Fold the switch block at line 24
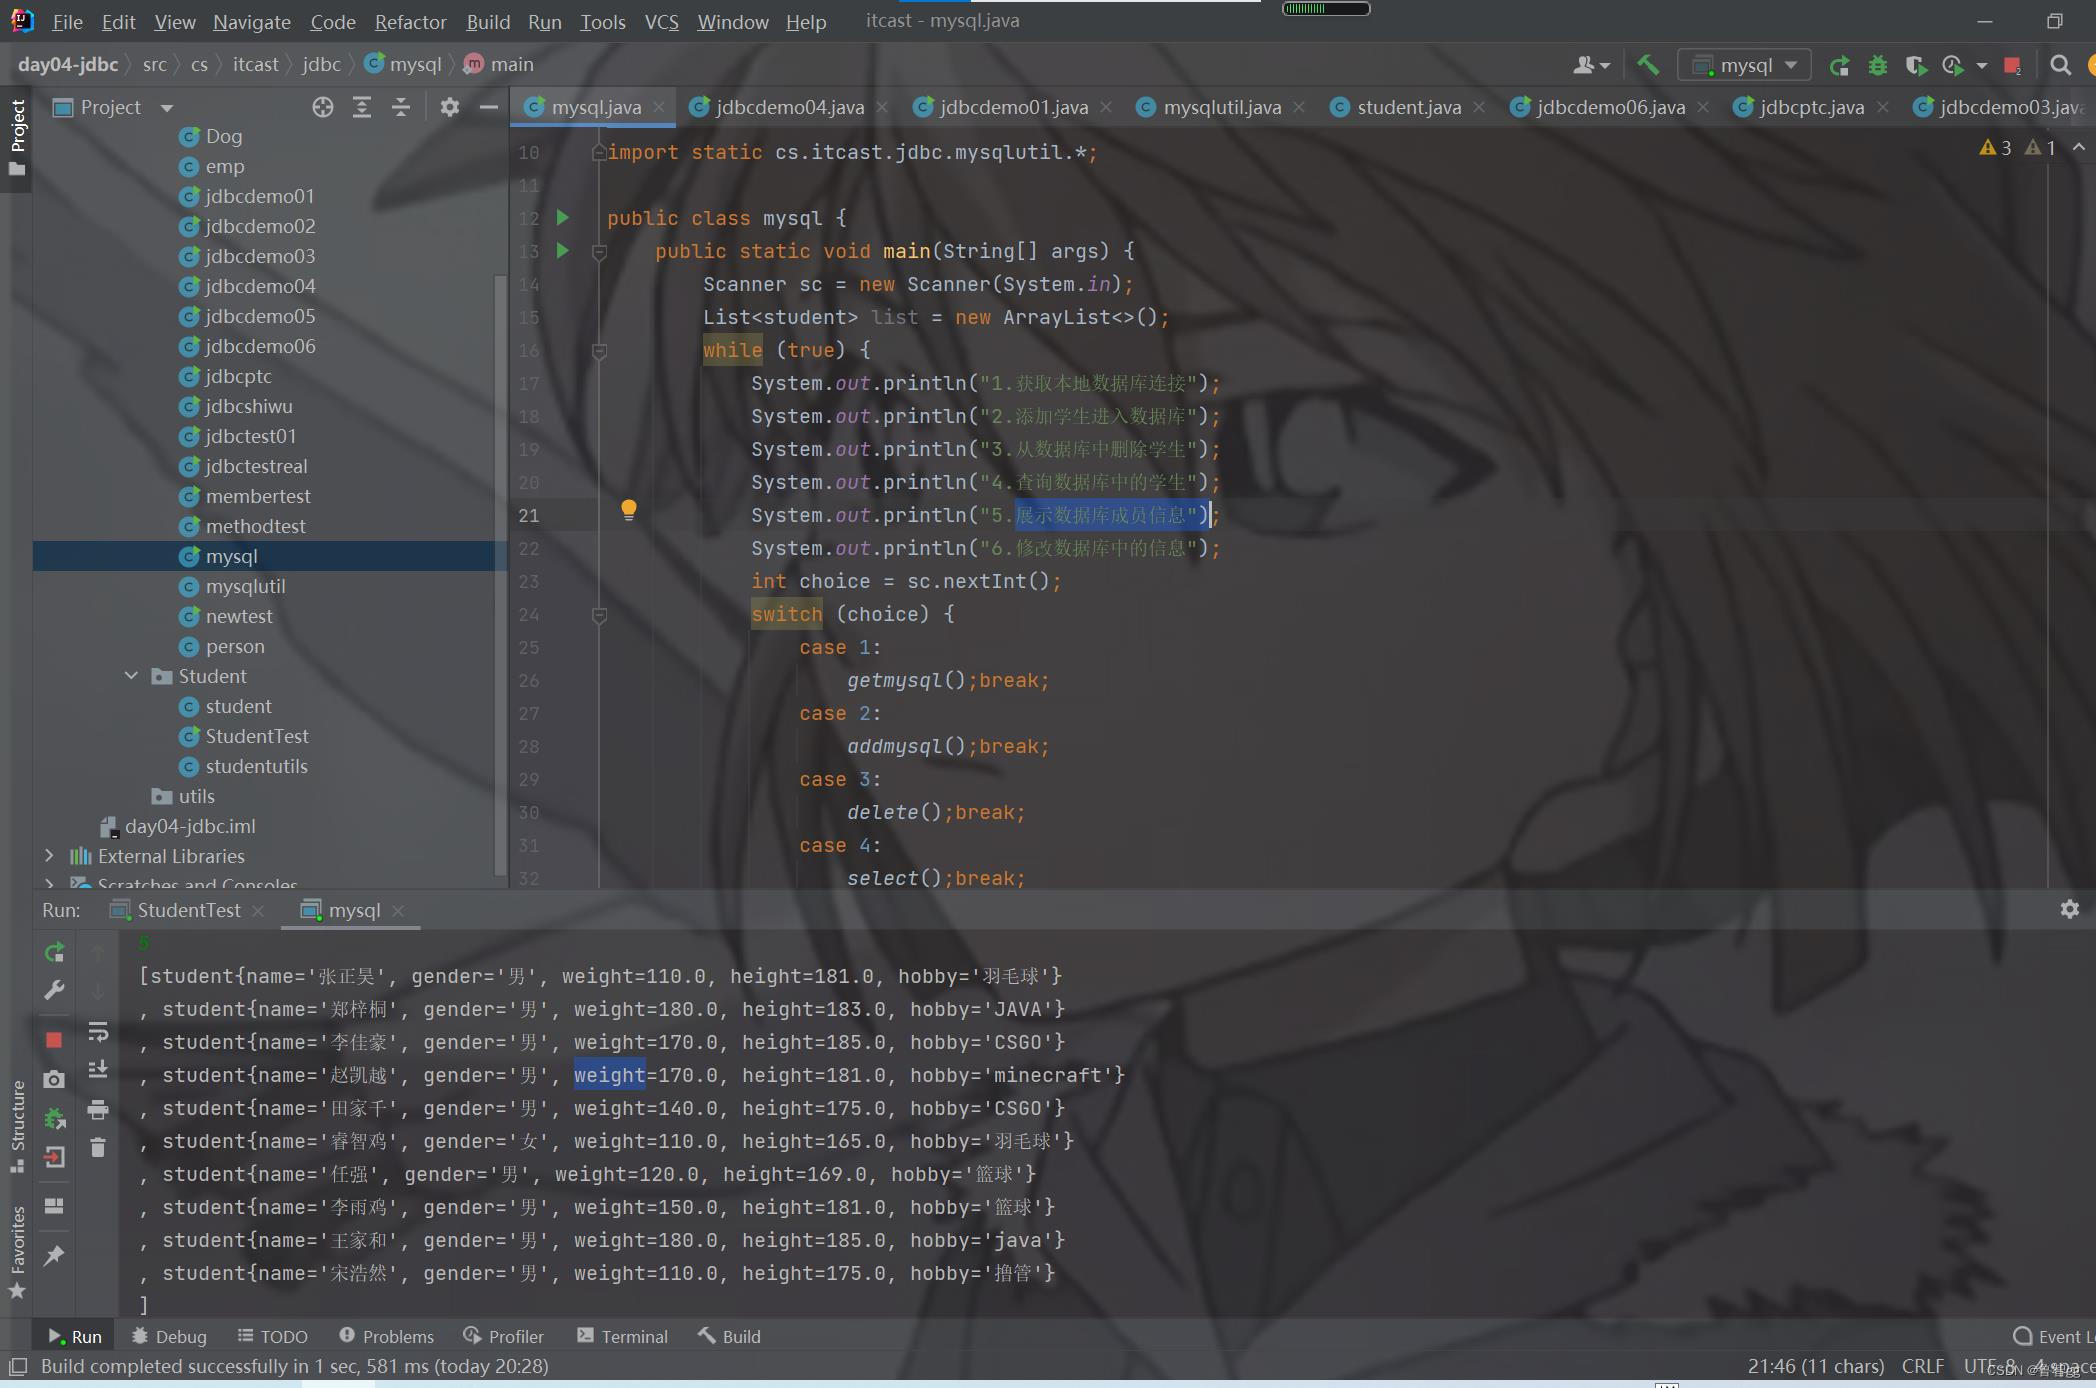2096x1388 pixels. pos(600,615)
